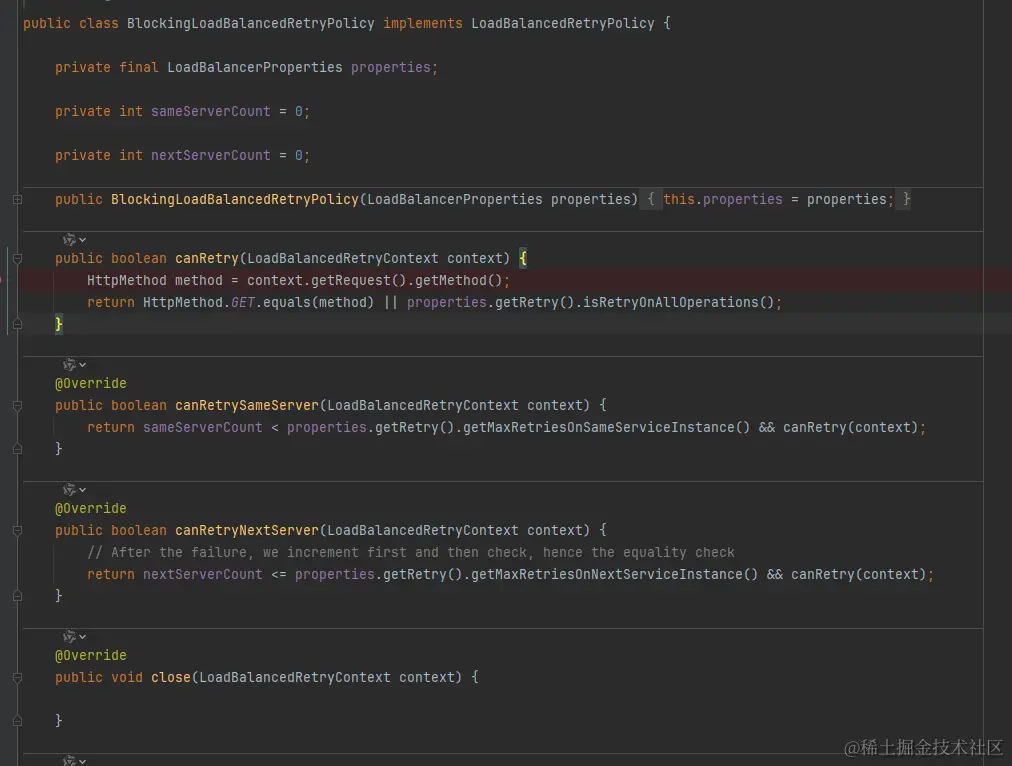
Task: Click the 'implements' keyword
Action: [x=423, y=23]
